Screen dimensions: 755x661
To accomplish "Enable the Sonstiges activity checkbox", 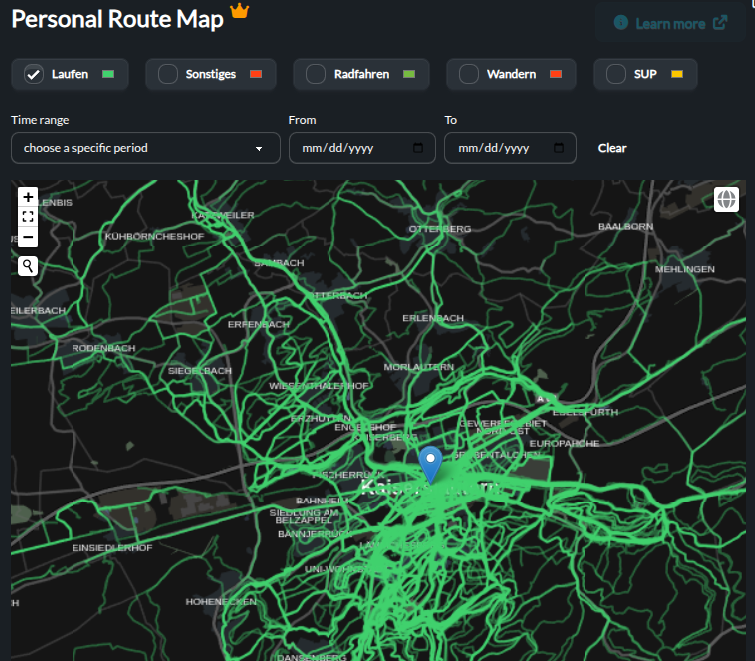I will tap(168, 74).
